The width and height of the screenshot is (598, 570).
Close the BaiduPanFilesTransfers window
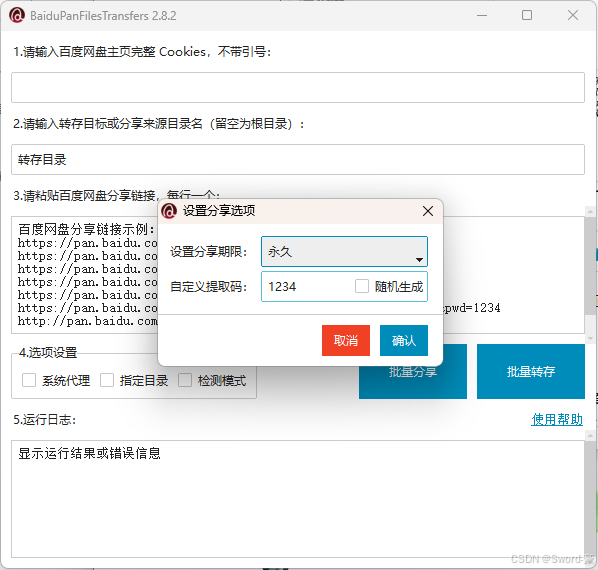tap(573, 16)
